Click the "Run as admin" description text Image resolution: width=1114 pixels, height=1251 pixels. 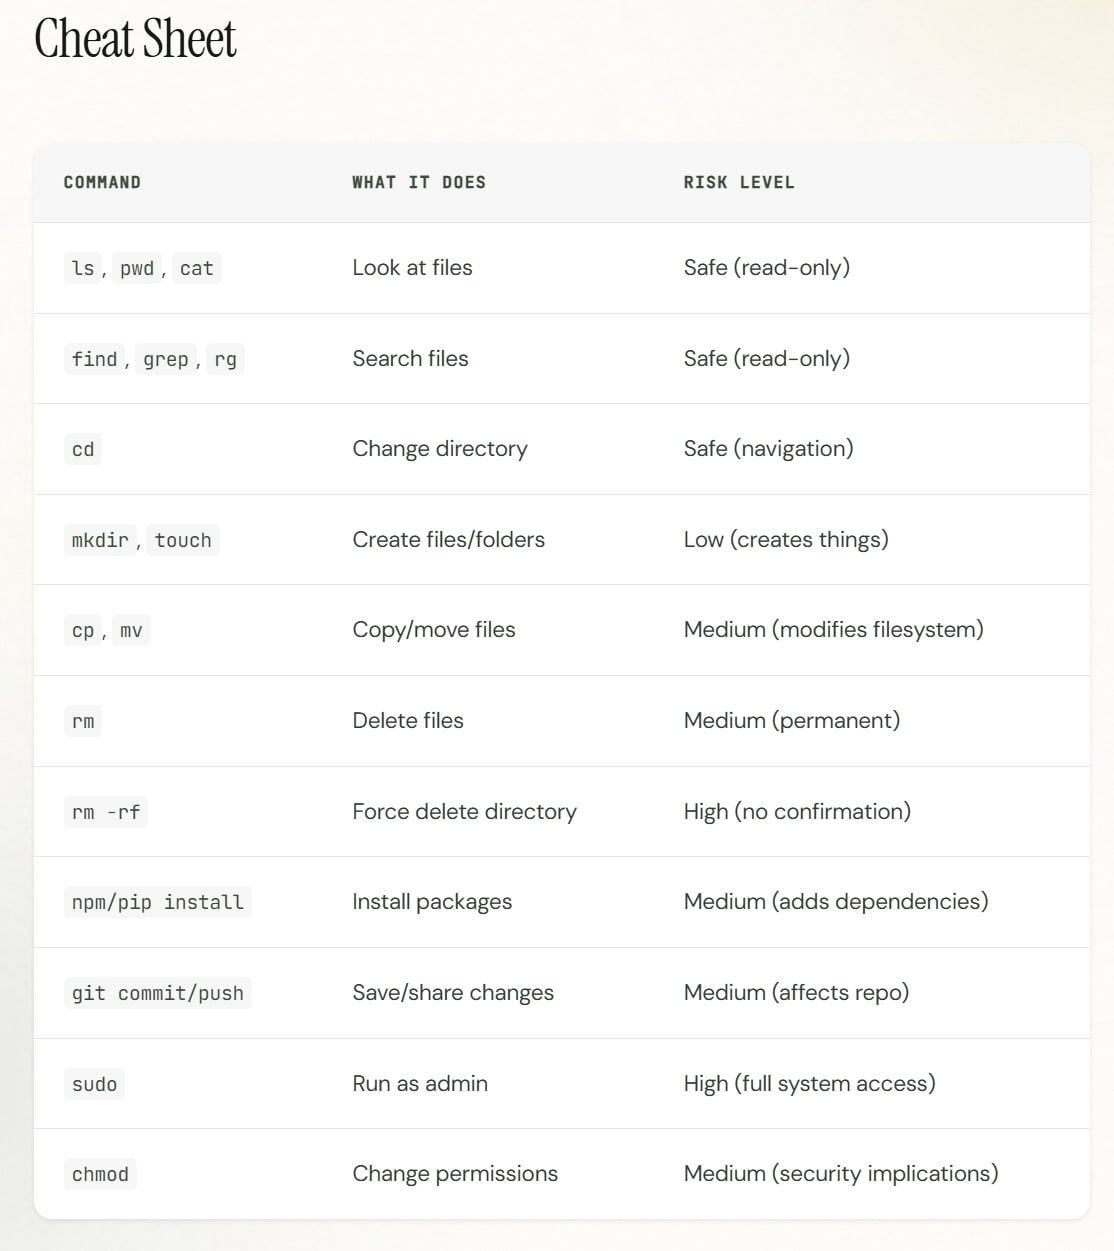pos(420,1083)
